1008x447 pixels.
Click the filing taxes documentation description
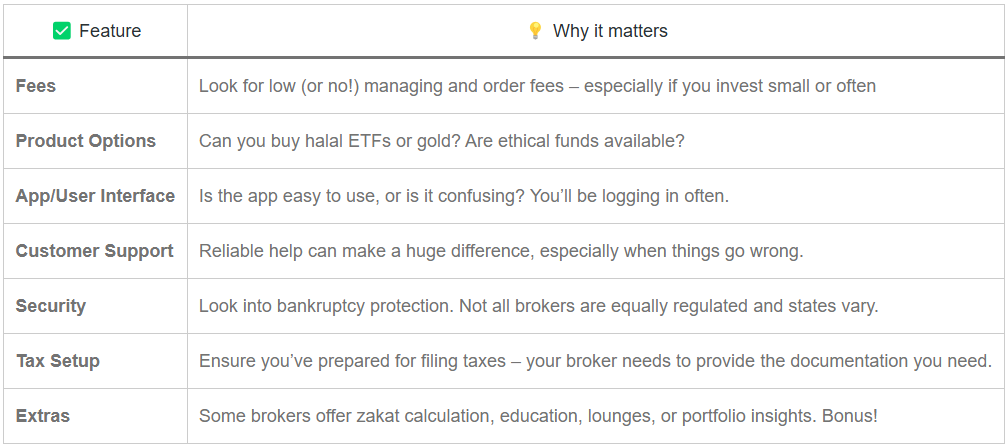596,361
